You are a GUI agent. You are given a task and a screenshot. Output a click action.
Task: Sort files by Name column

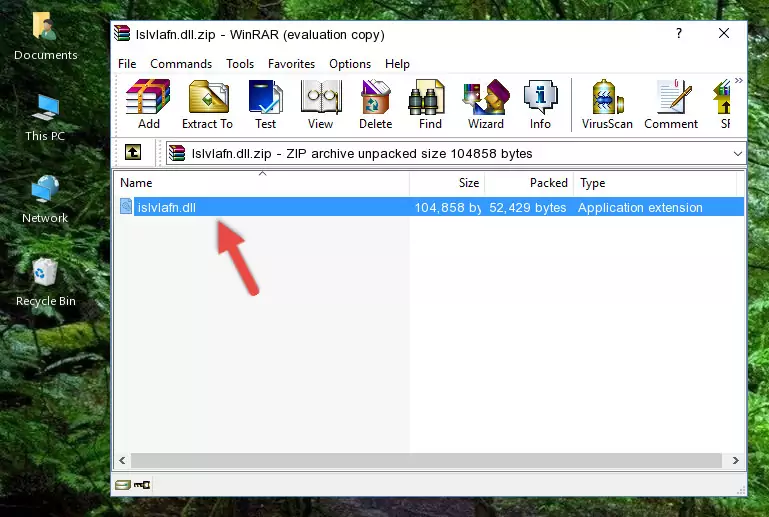[x=262, y=183]
